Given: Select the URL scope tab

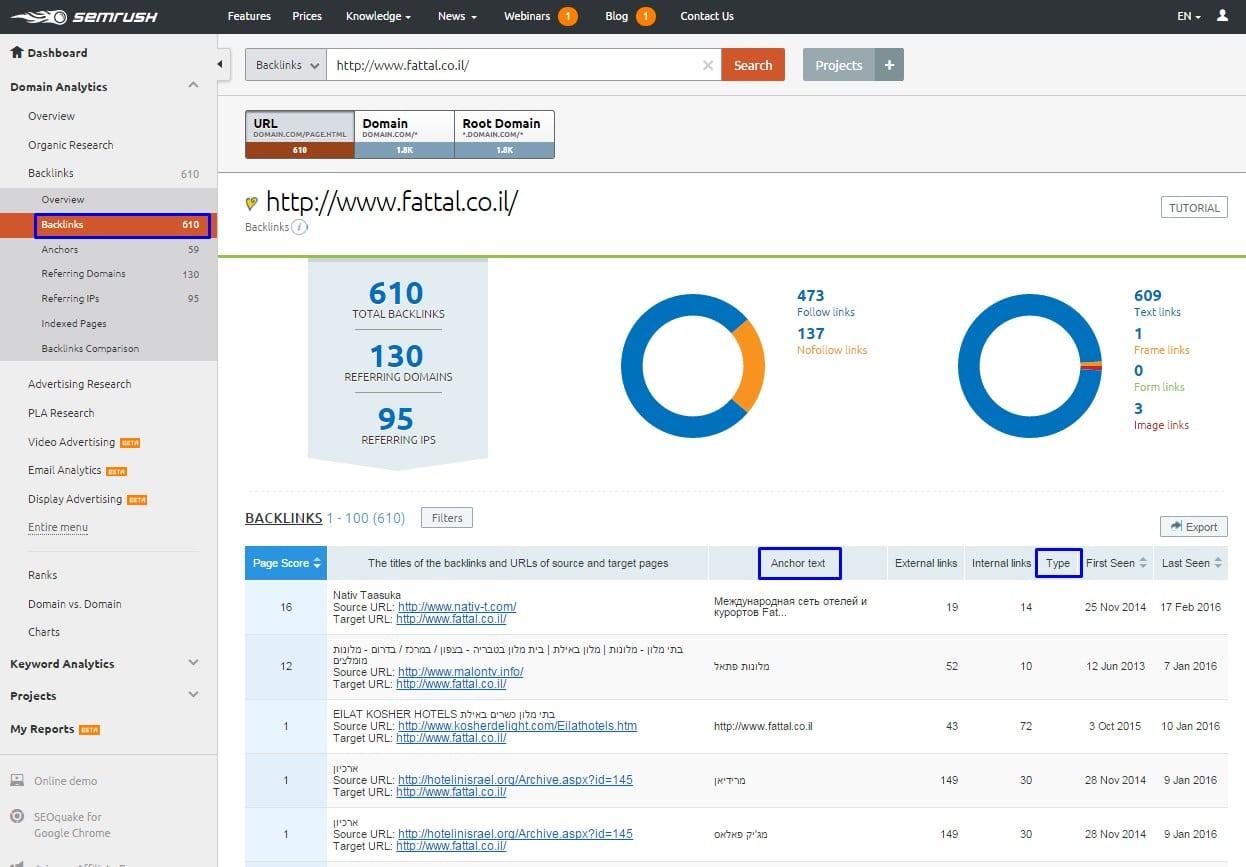Looking at the screenshot, I should click(x=300, y=134).
